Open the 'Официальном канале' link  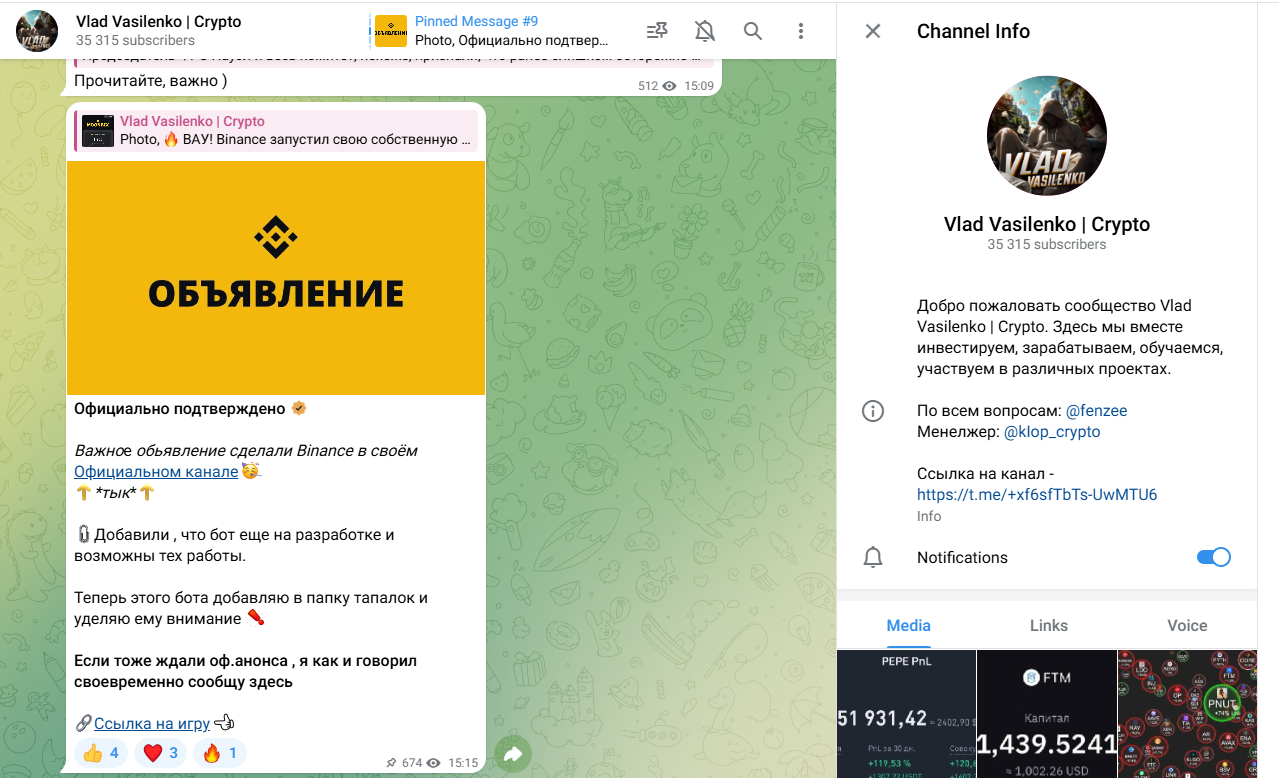click(x=156, y=472)
